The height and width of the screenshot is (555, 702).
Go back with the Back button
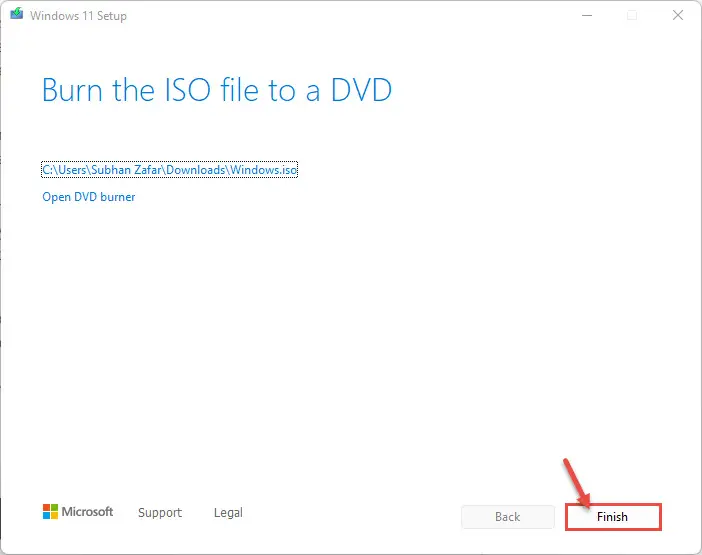pyautogui.click(x=508, y=517)
